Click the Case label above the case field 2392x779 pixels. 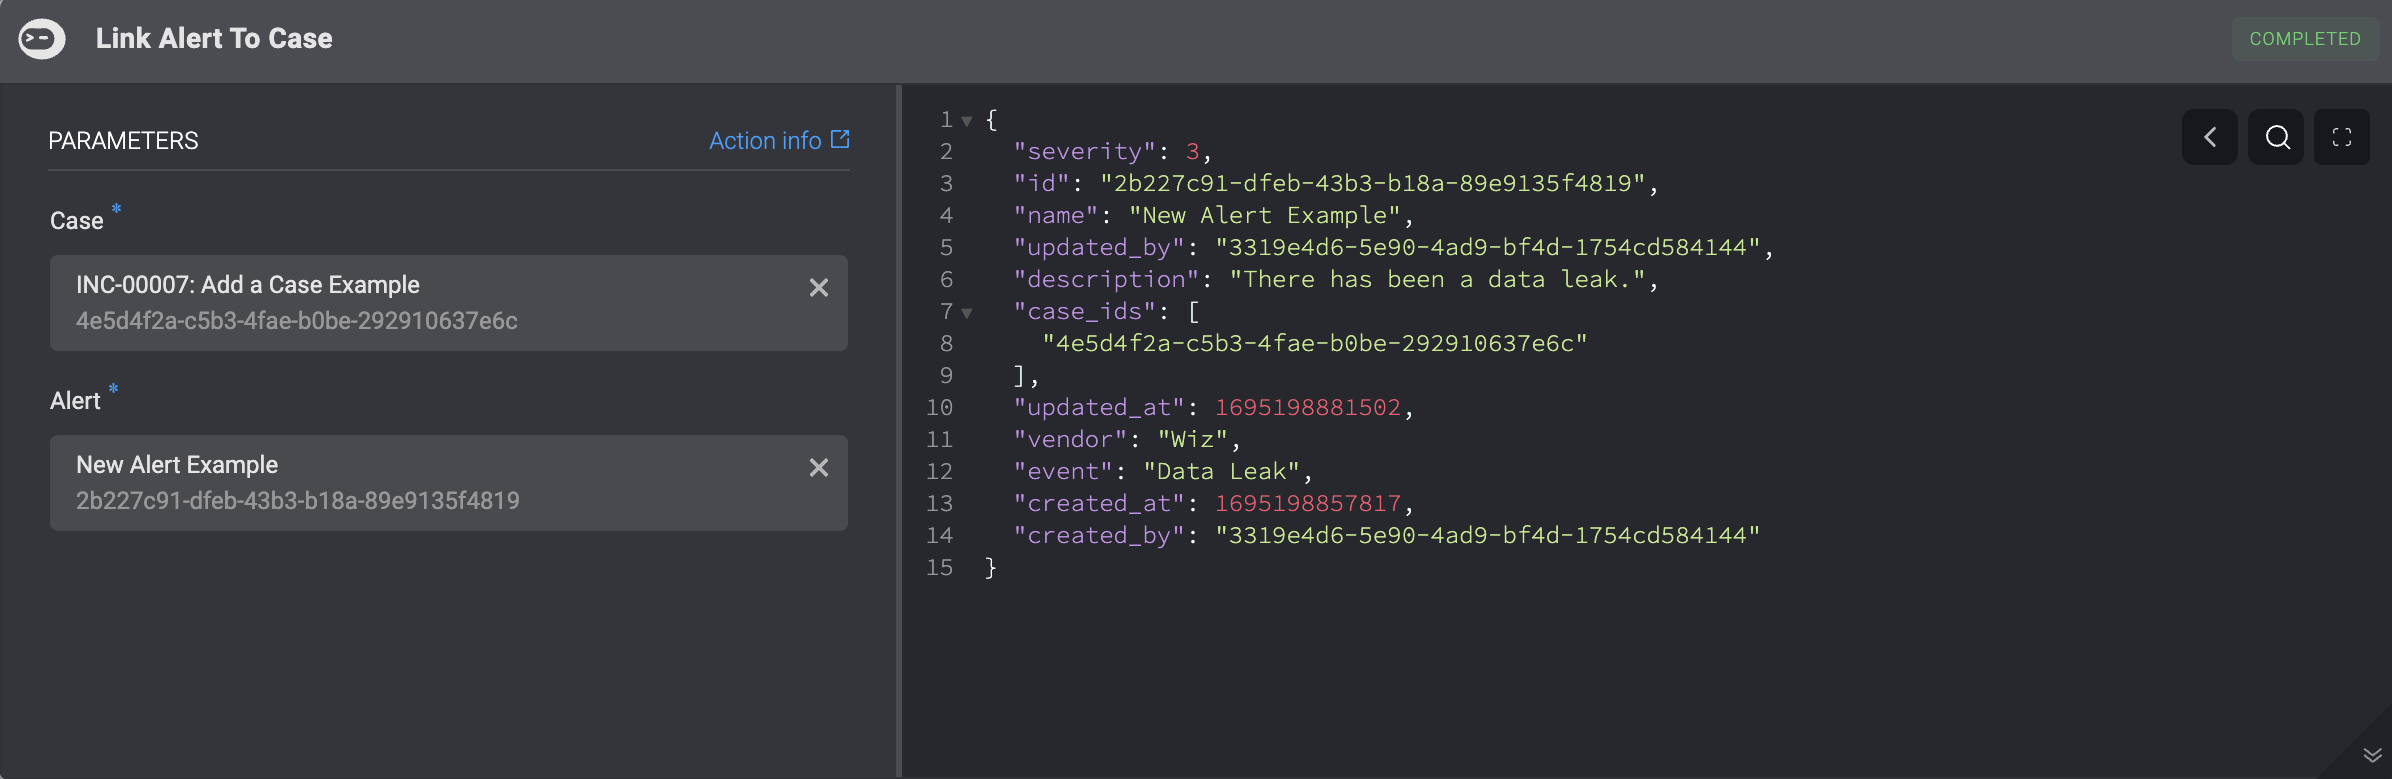point(77,221)
